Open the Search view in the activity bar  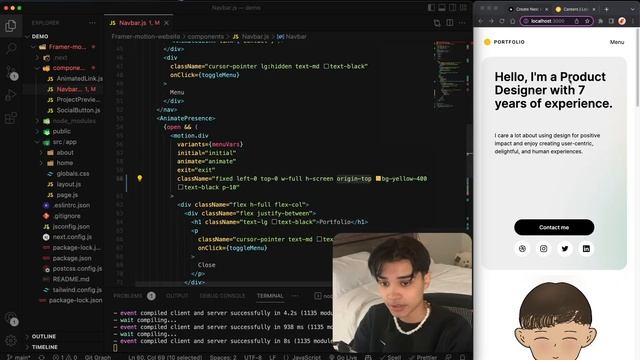tap(11, 48)
